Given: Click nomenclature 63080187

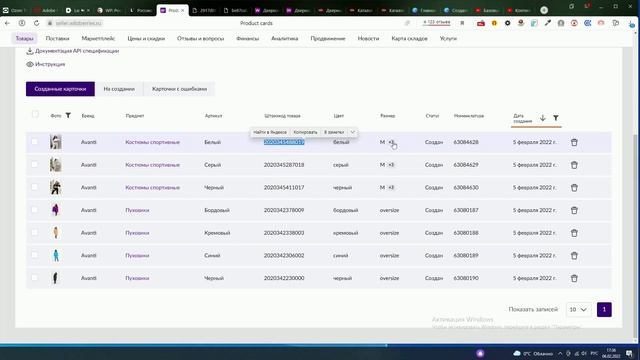Looking at the screenshot, I should (x=466, y=210).
